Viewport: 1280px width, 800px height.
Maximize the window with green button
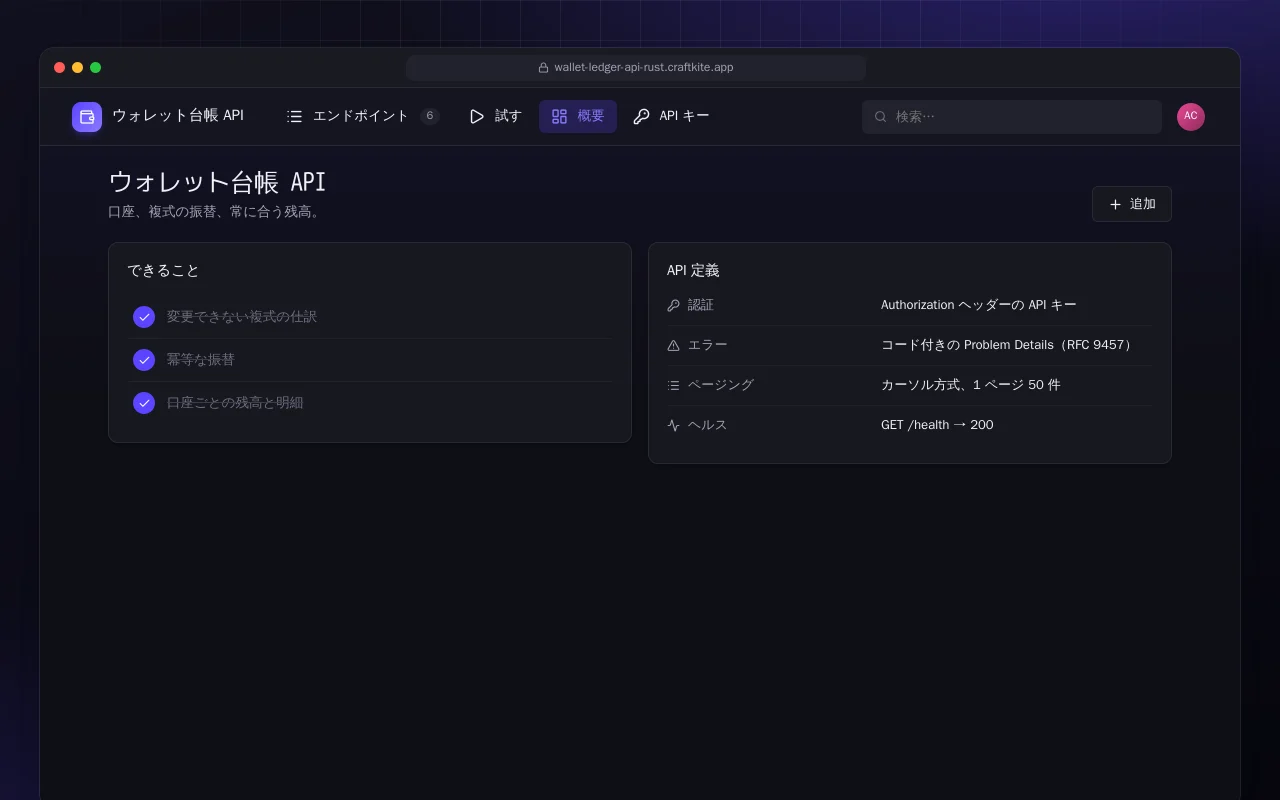pos(96,68)
